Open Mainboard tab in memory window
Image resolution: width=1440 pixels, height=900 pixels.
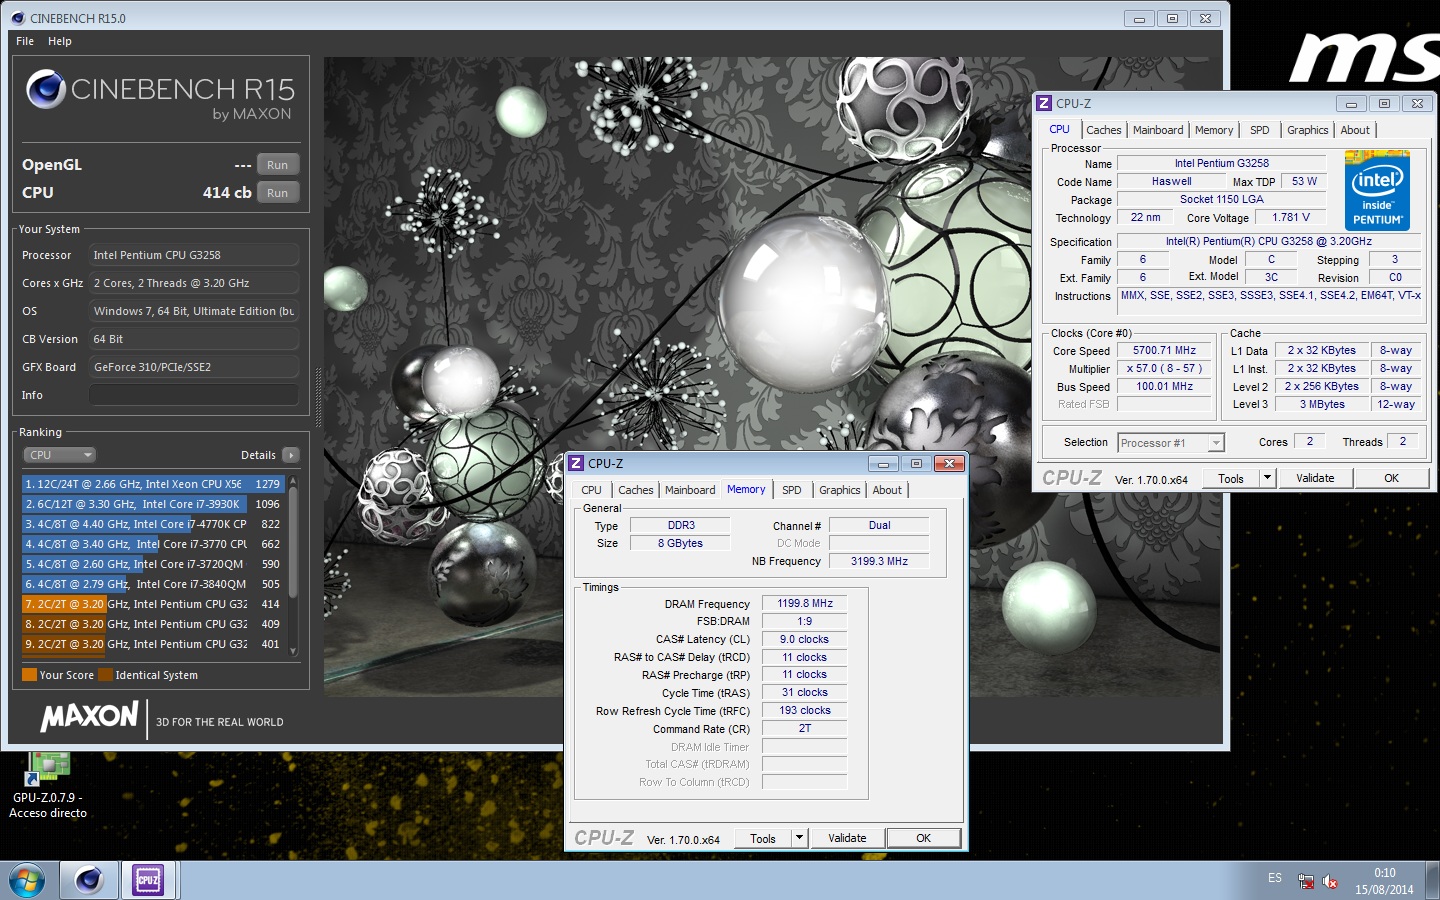click(x=690, y=490)
